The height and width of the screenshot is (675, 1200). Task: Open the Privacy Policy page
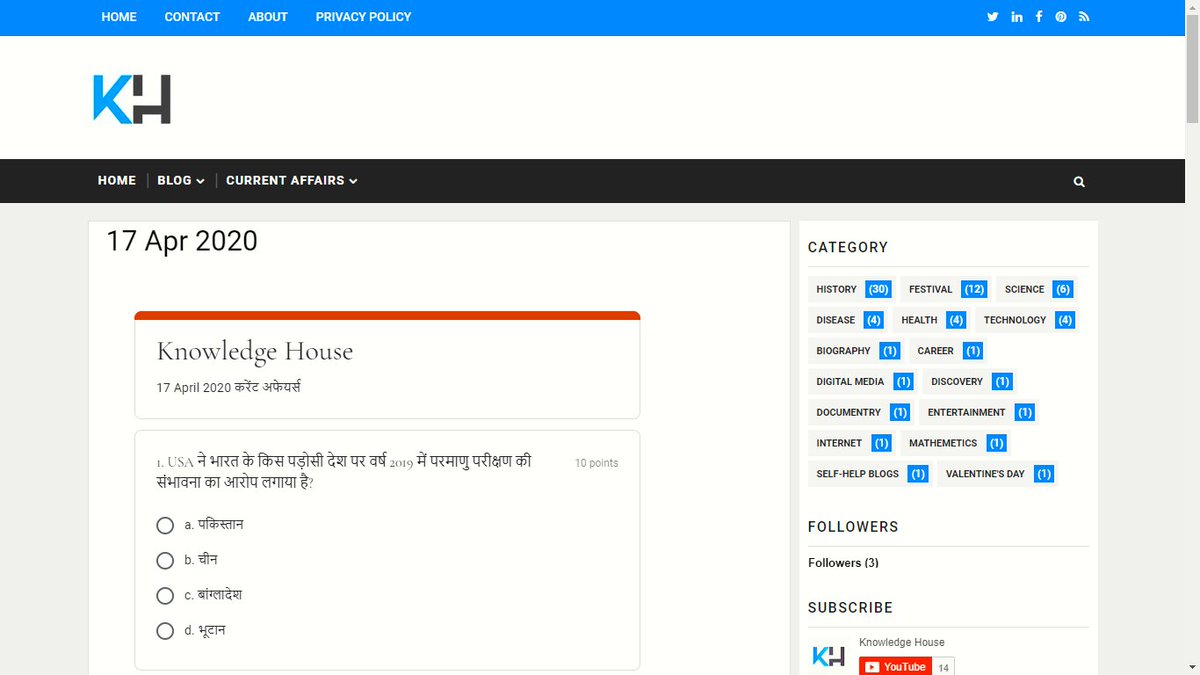pos(363,17)
